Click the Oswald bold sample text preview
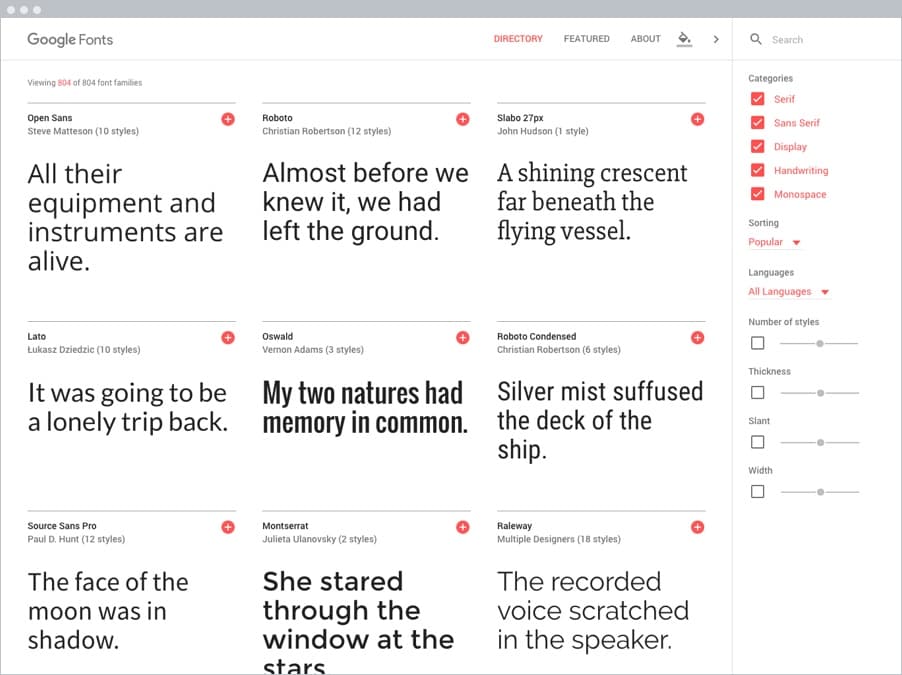This screenshot has height=675, width=902. [x=365, y=408]
